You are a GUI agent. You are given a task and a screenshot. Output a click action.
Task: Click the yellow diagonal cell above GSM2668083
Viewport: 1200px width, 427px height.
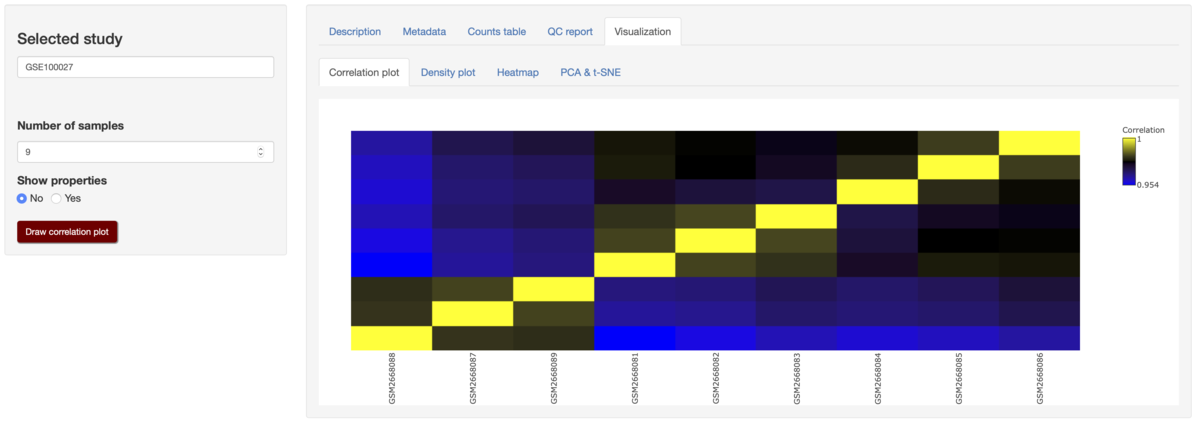796,216
